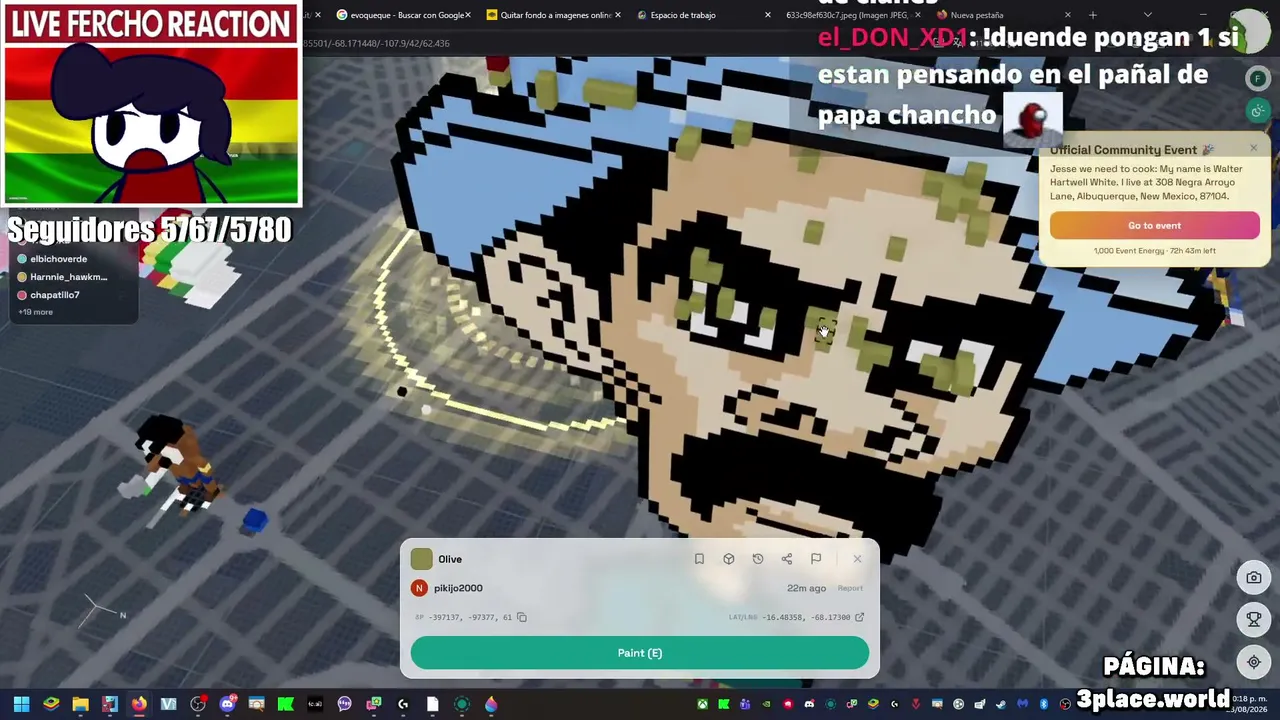Copy the pixel coordinates -397137, -97377, 61
The height and width of the screenshot is (720, 1280).
521,617
